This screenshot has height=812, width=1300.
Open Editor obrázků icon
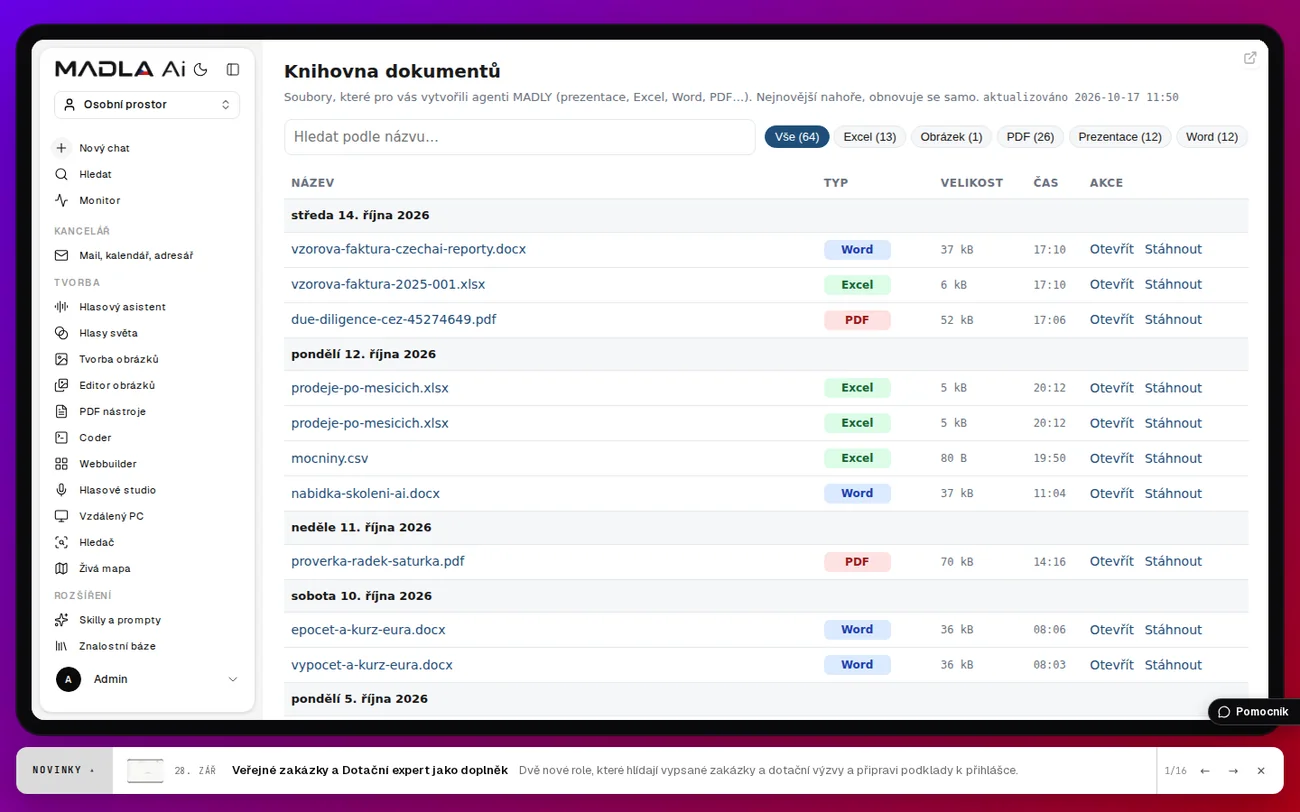click(61, 385)
